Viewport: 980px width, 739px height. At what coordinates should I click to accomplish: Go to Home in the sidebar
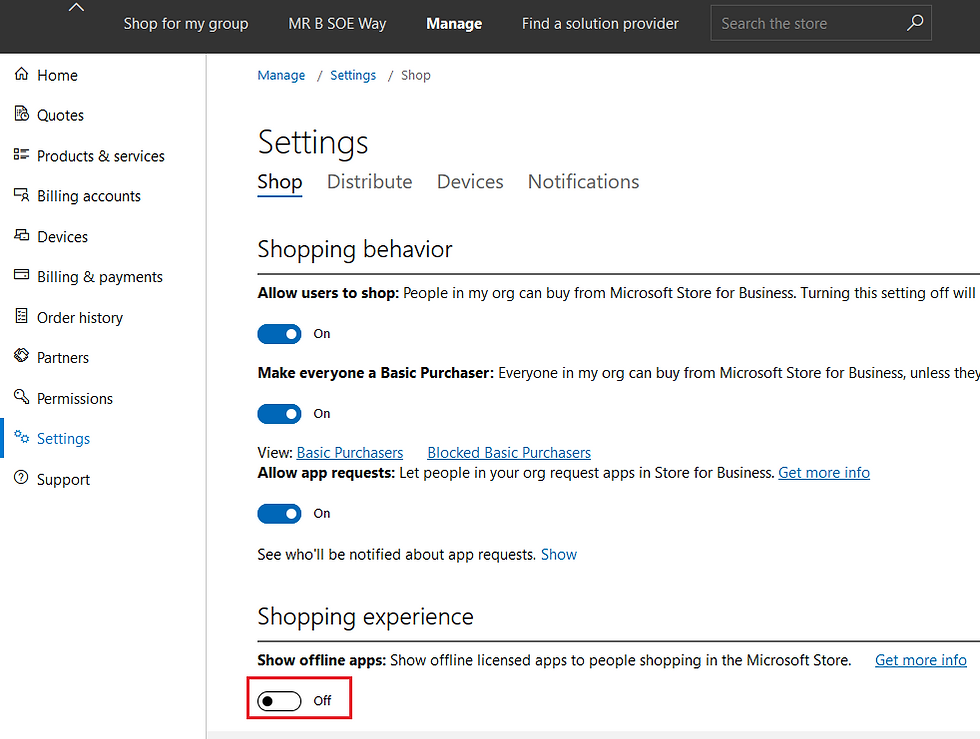point(58,76)
